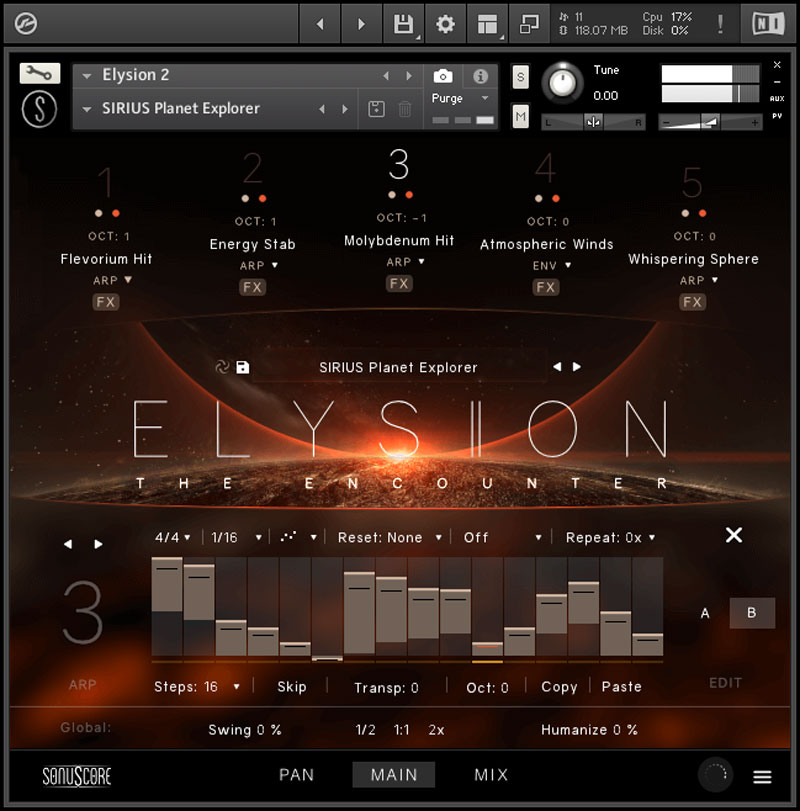This screenshot has width=800, height=811.
Task: Toggle the orange dot under track 3
Action: (x=409, y=195)
